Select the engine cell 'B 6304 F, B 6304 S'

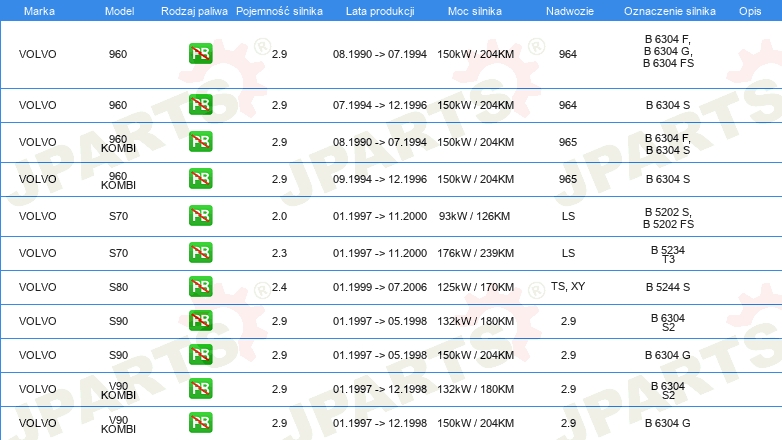click(x=668, y=144)
